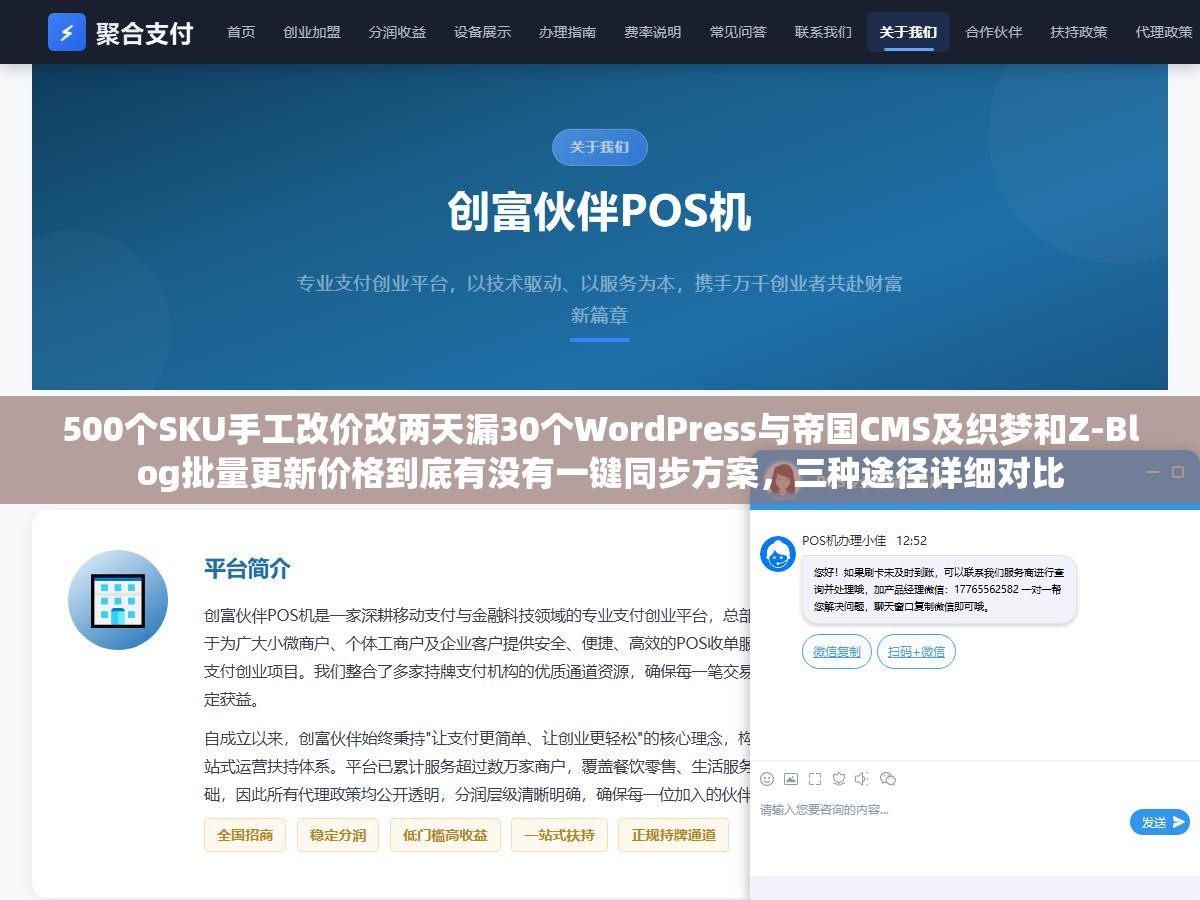
Task: Click the service rating icon in chat toolbar
Action: [839, 778]
